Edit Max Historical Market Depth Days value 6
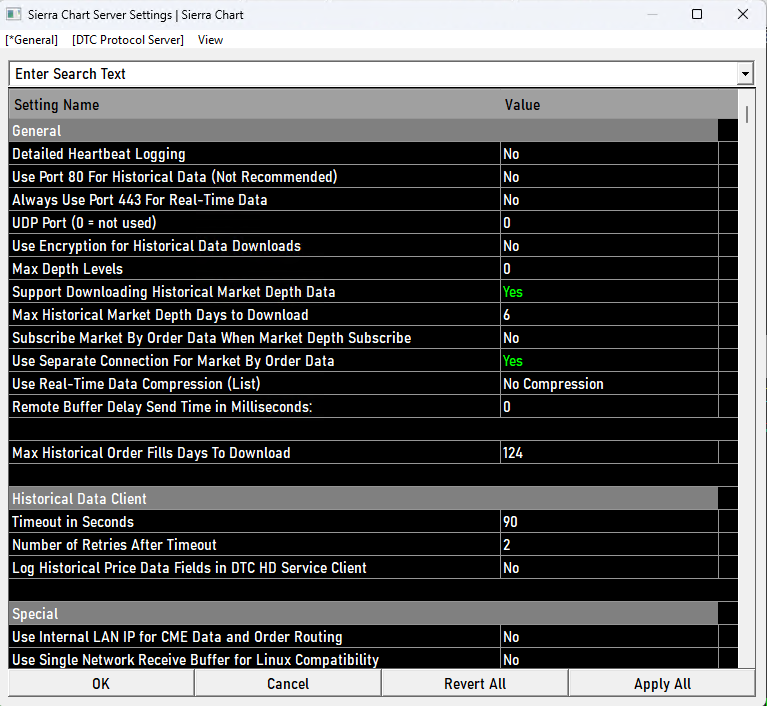This screenshot has height=706, width=767. (x=609, y=315)
